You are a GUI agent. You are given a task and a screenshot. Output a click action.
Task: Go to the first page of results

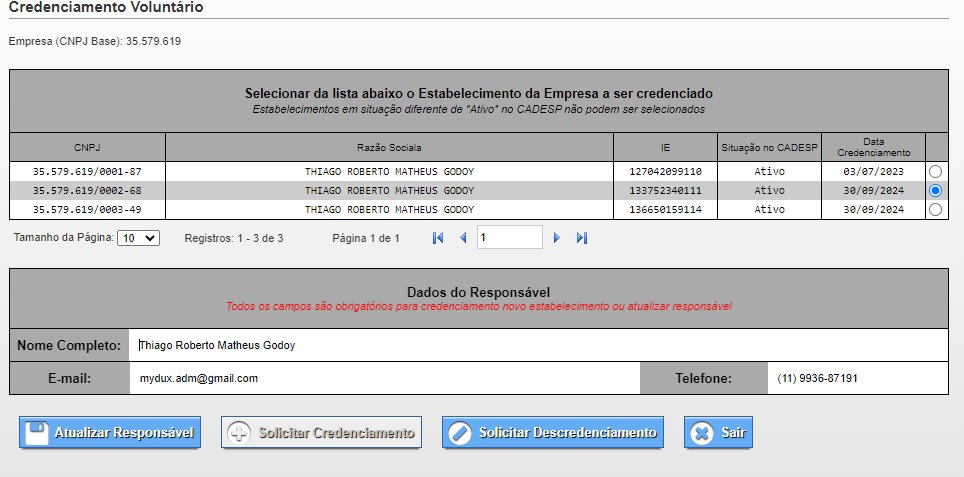click(x=437, y=238)
